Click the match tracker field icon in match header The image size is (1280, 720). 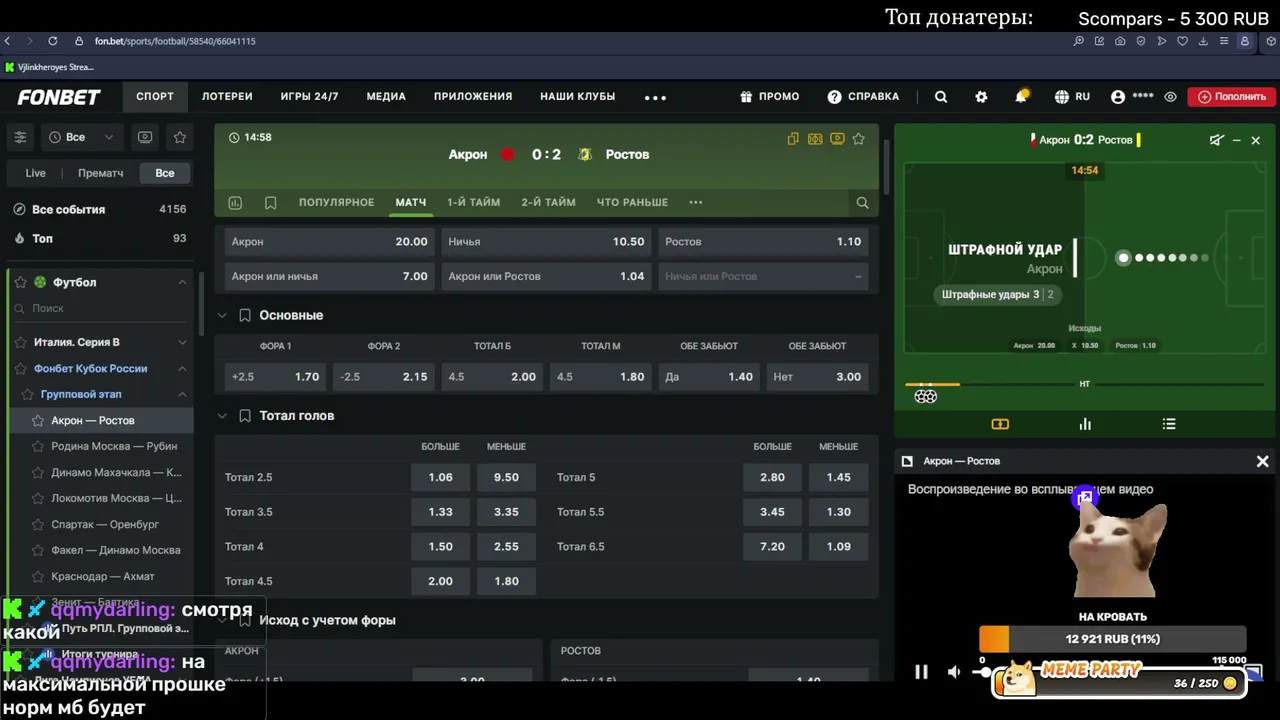tap(815, 139)
